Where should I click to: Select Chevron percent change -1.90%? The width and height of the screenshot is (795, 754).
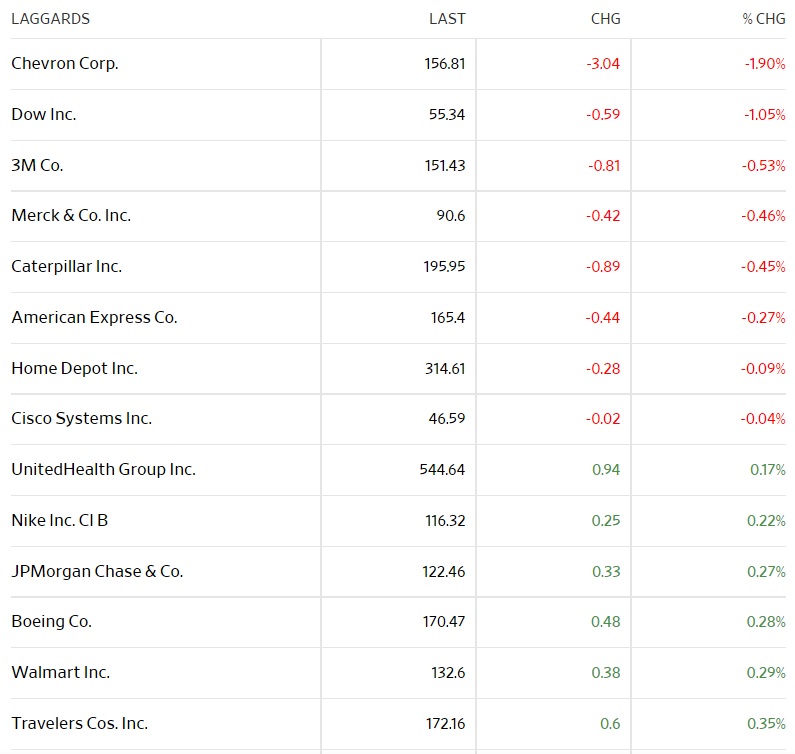765,64
